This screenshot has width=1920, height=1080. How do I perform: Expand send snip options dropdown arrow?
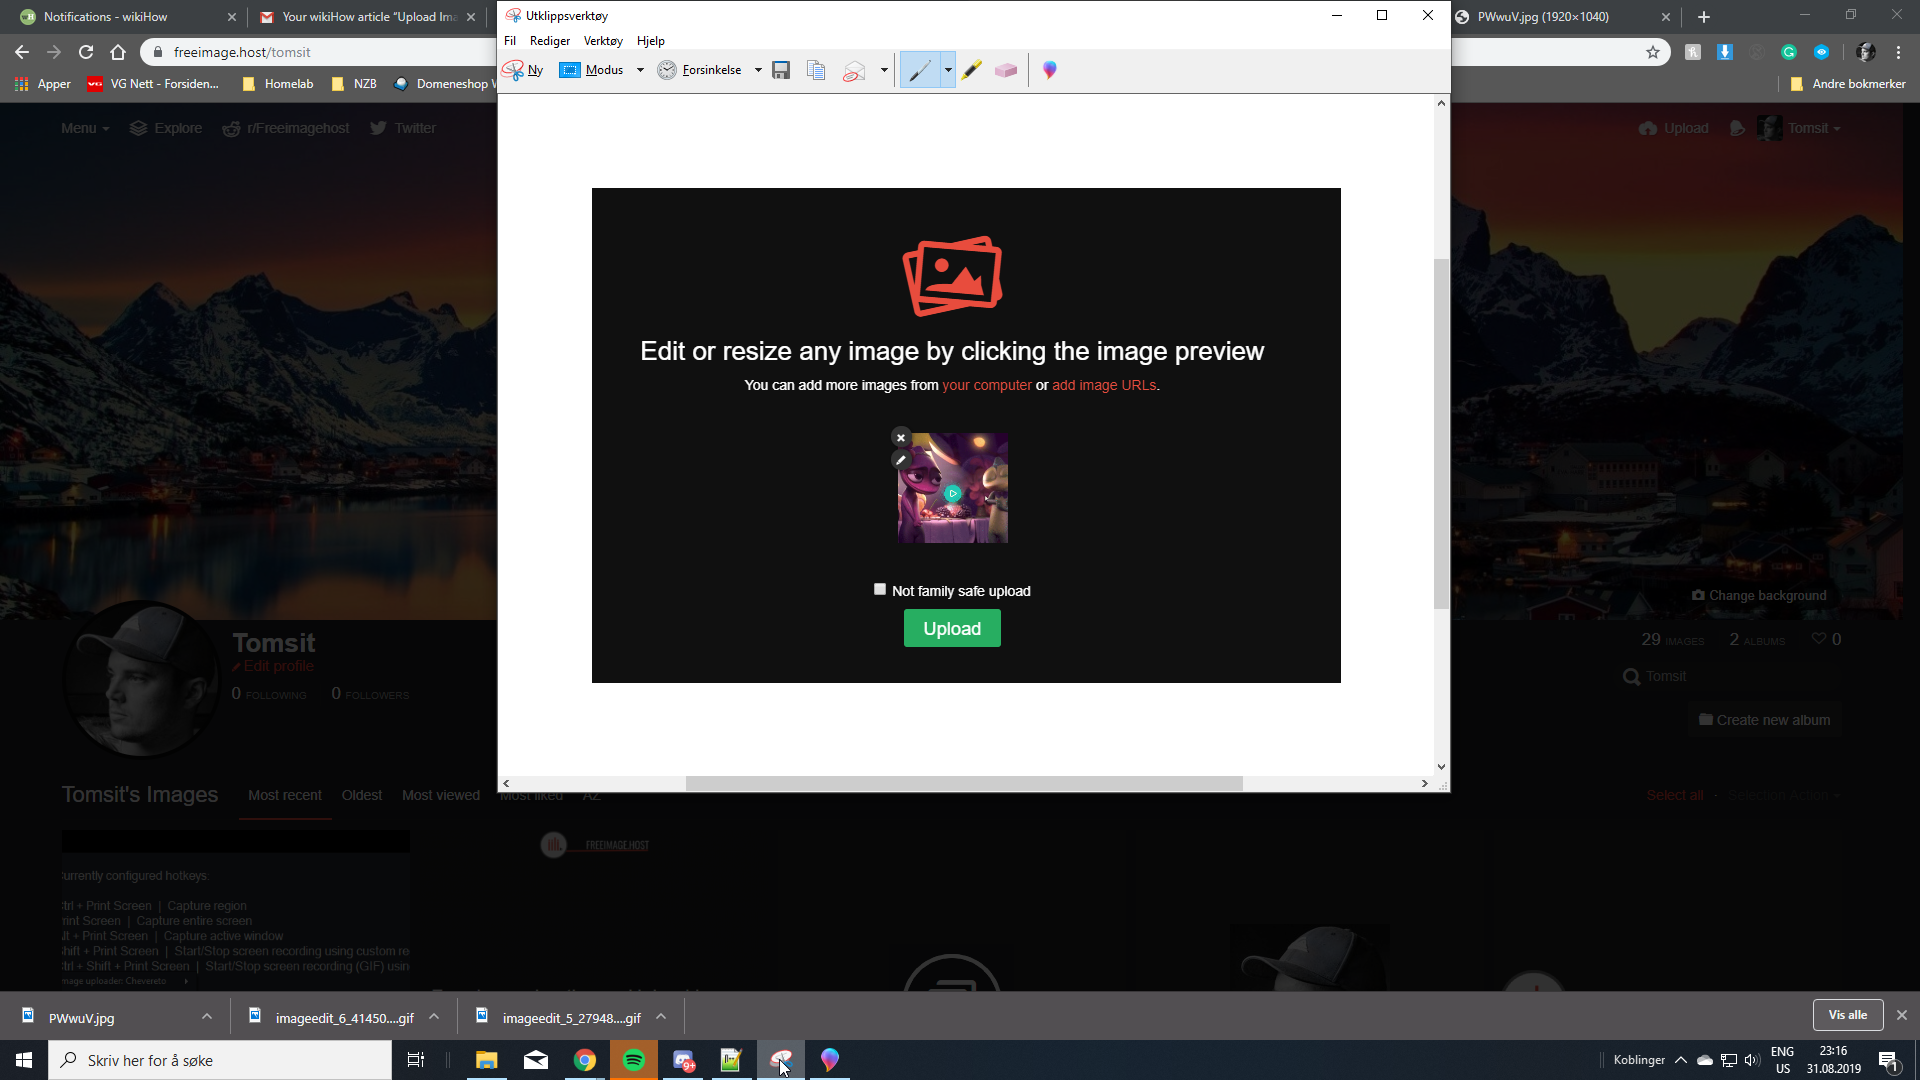click(884, 70)
